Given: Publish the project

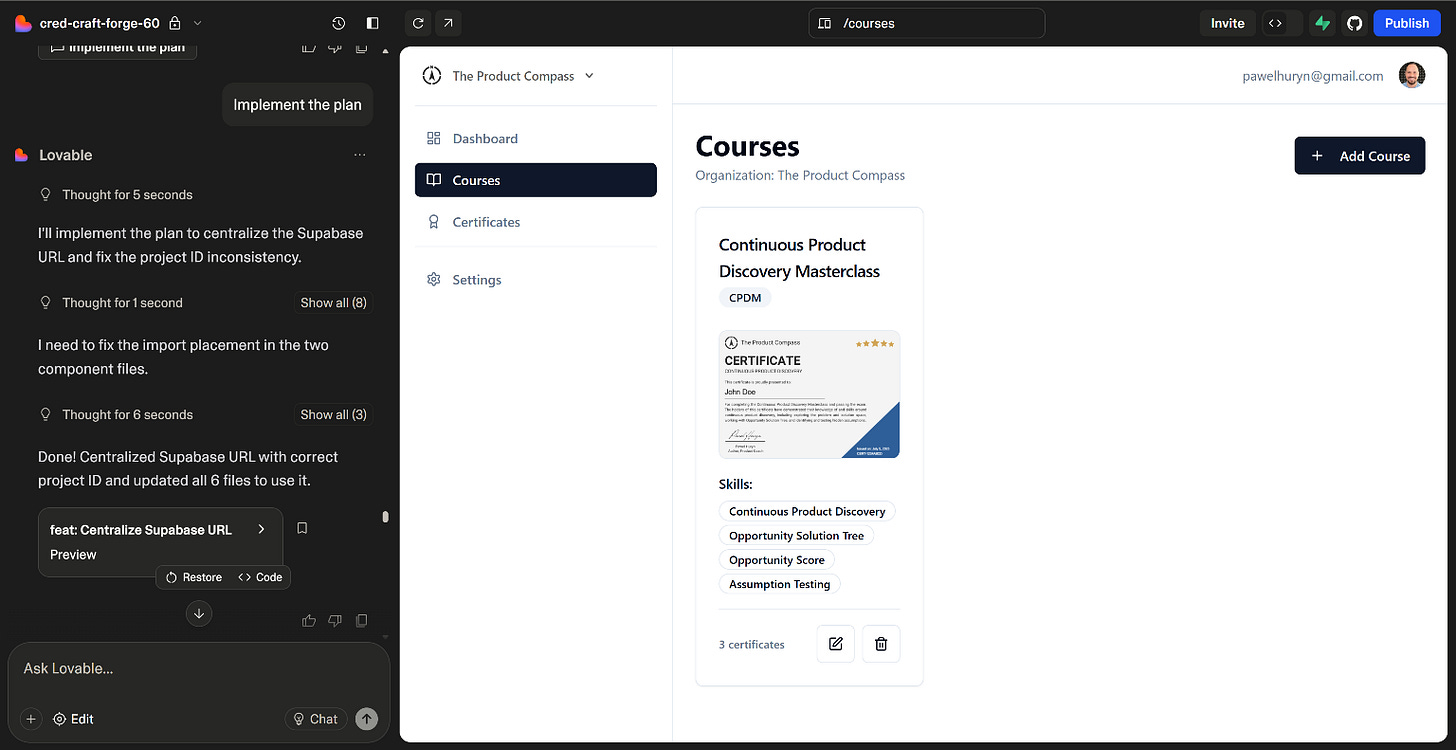Looking at the screenshot, I should point(1406,22).
